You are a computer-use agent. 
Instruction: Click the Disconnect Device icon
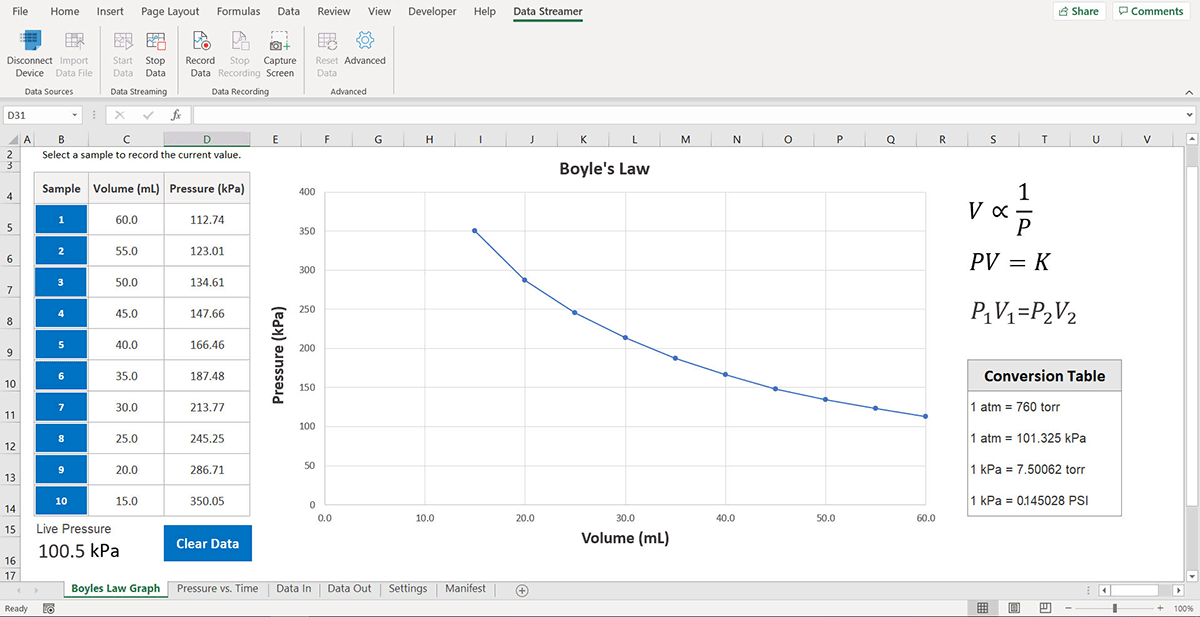click(30, 41)
